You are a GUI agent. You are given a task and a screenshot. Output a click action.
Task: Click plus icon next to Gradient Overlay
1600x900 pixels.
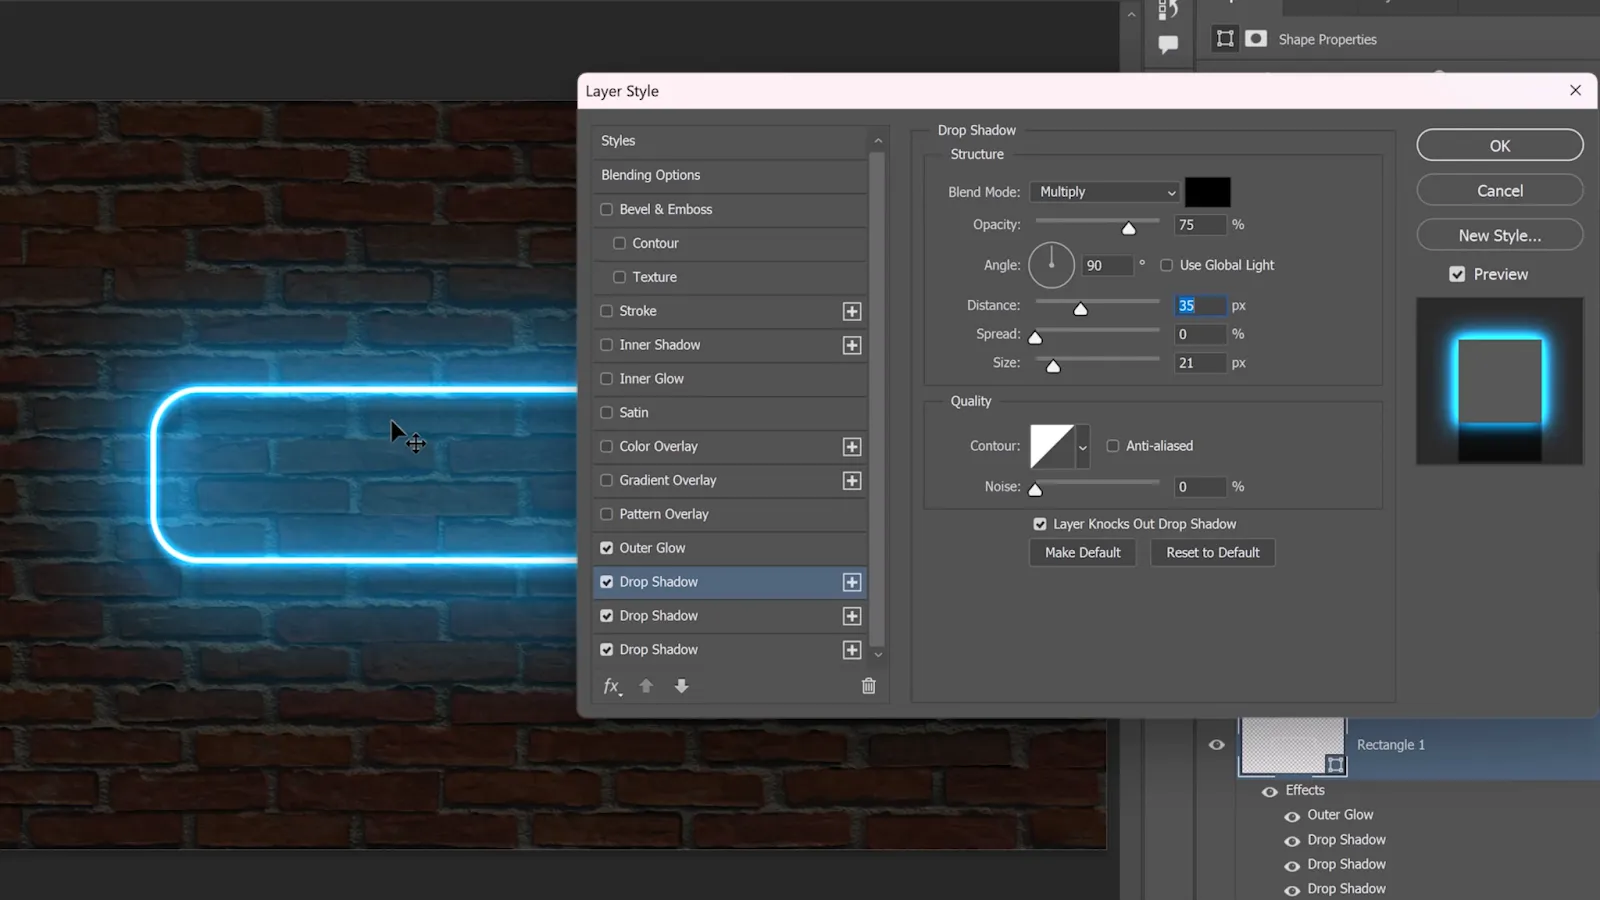[x=852, y=481]
